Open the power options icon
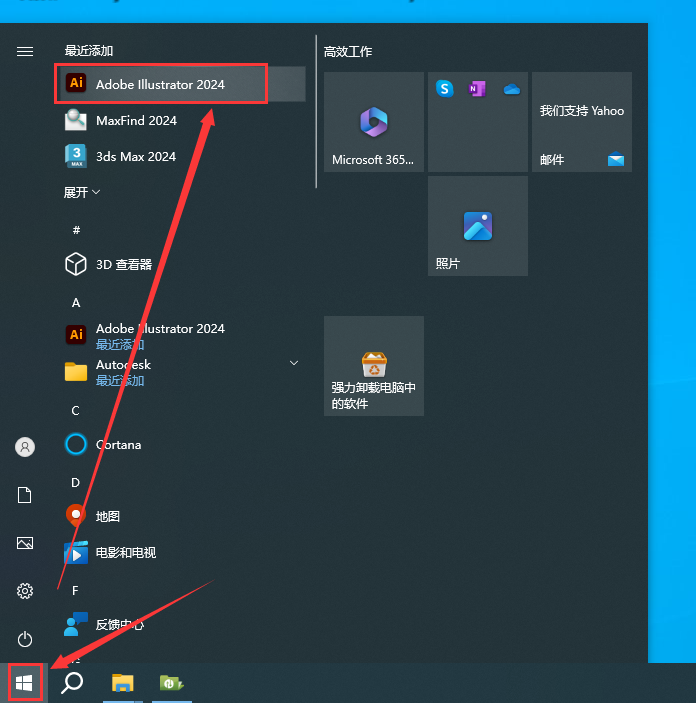 [x=25, y=638]
